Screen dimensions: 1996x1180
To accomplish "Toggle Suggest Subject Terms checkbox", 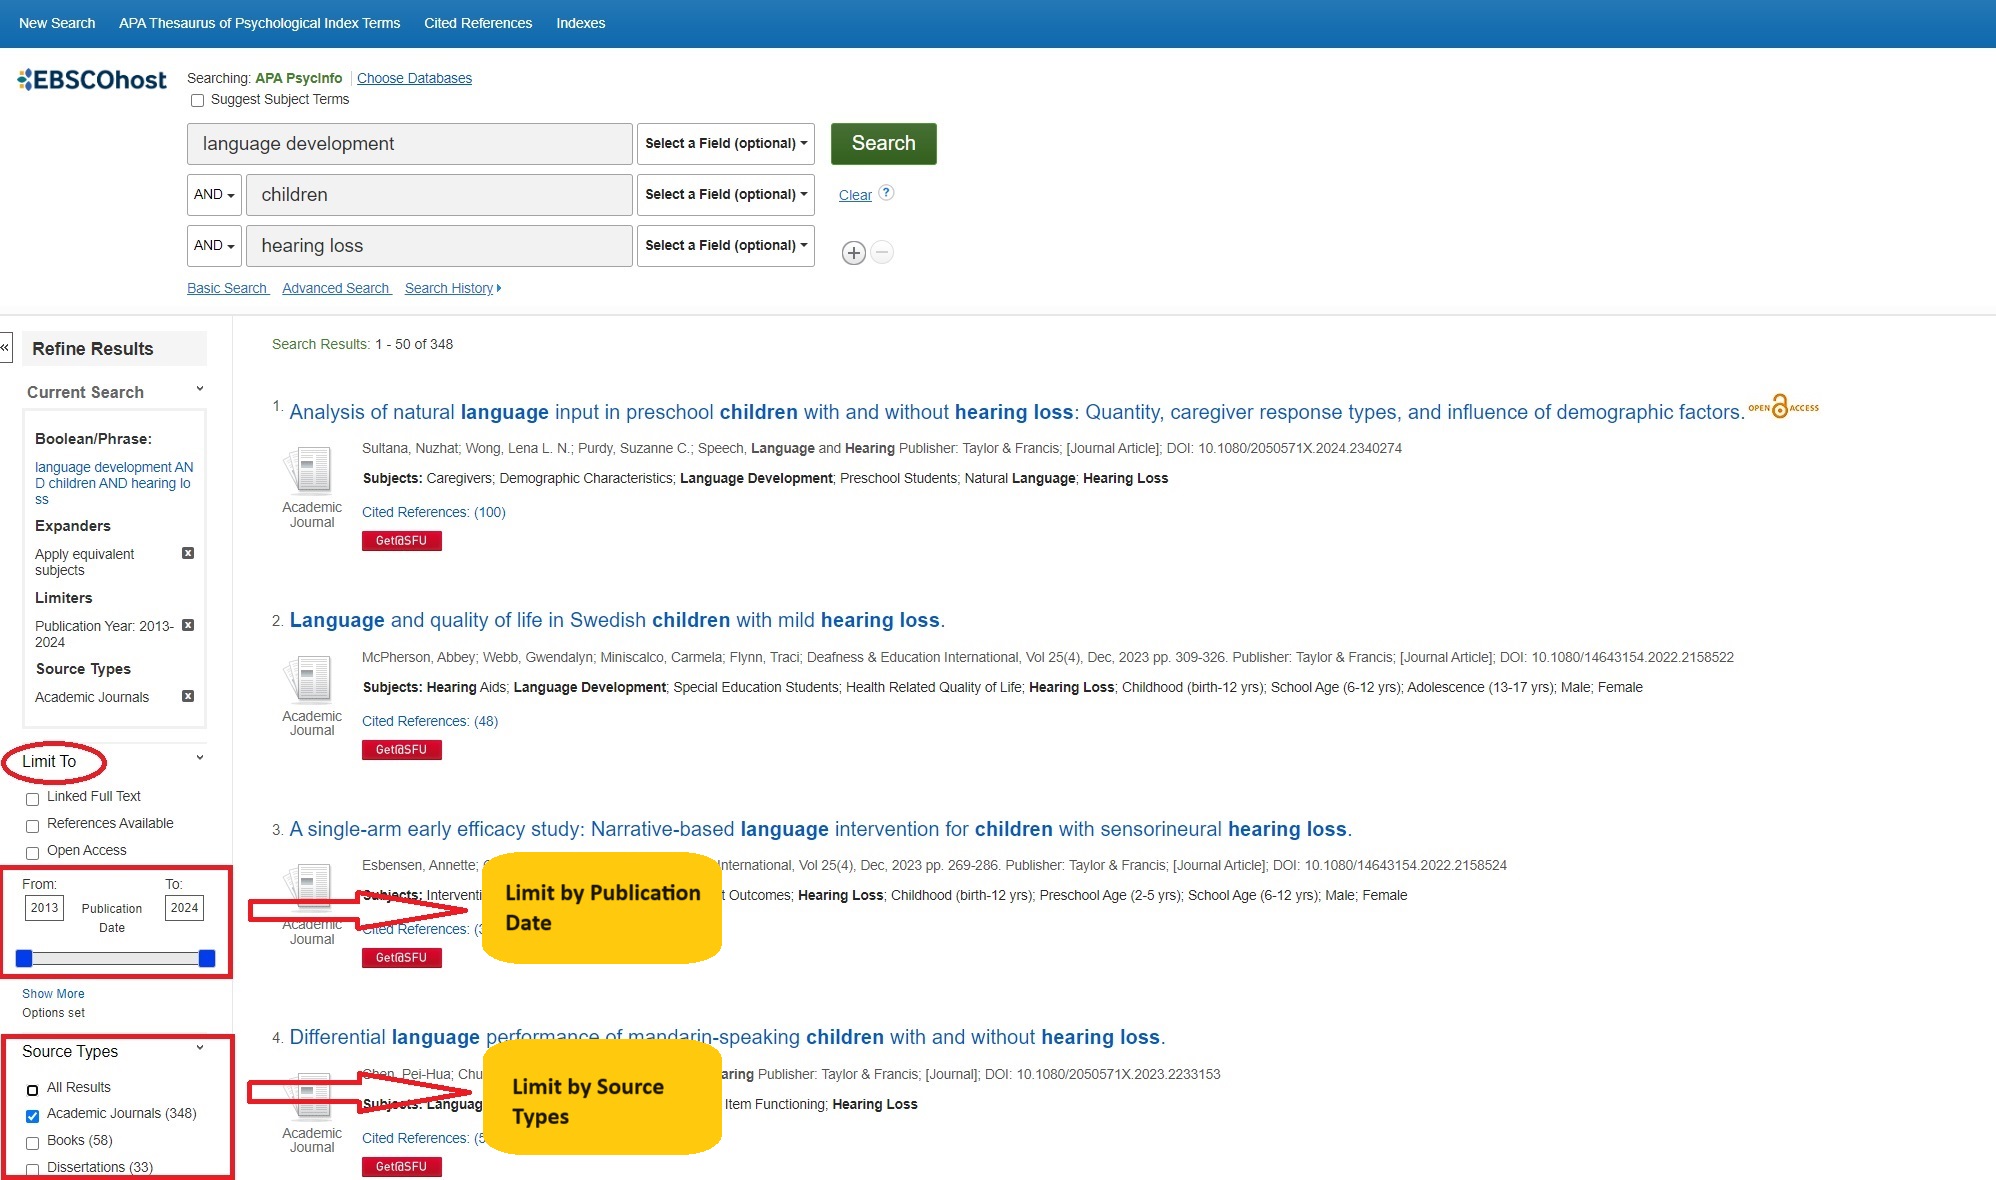I will coord(197,100).
